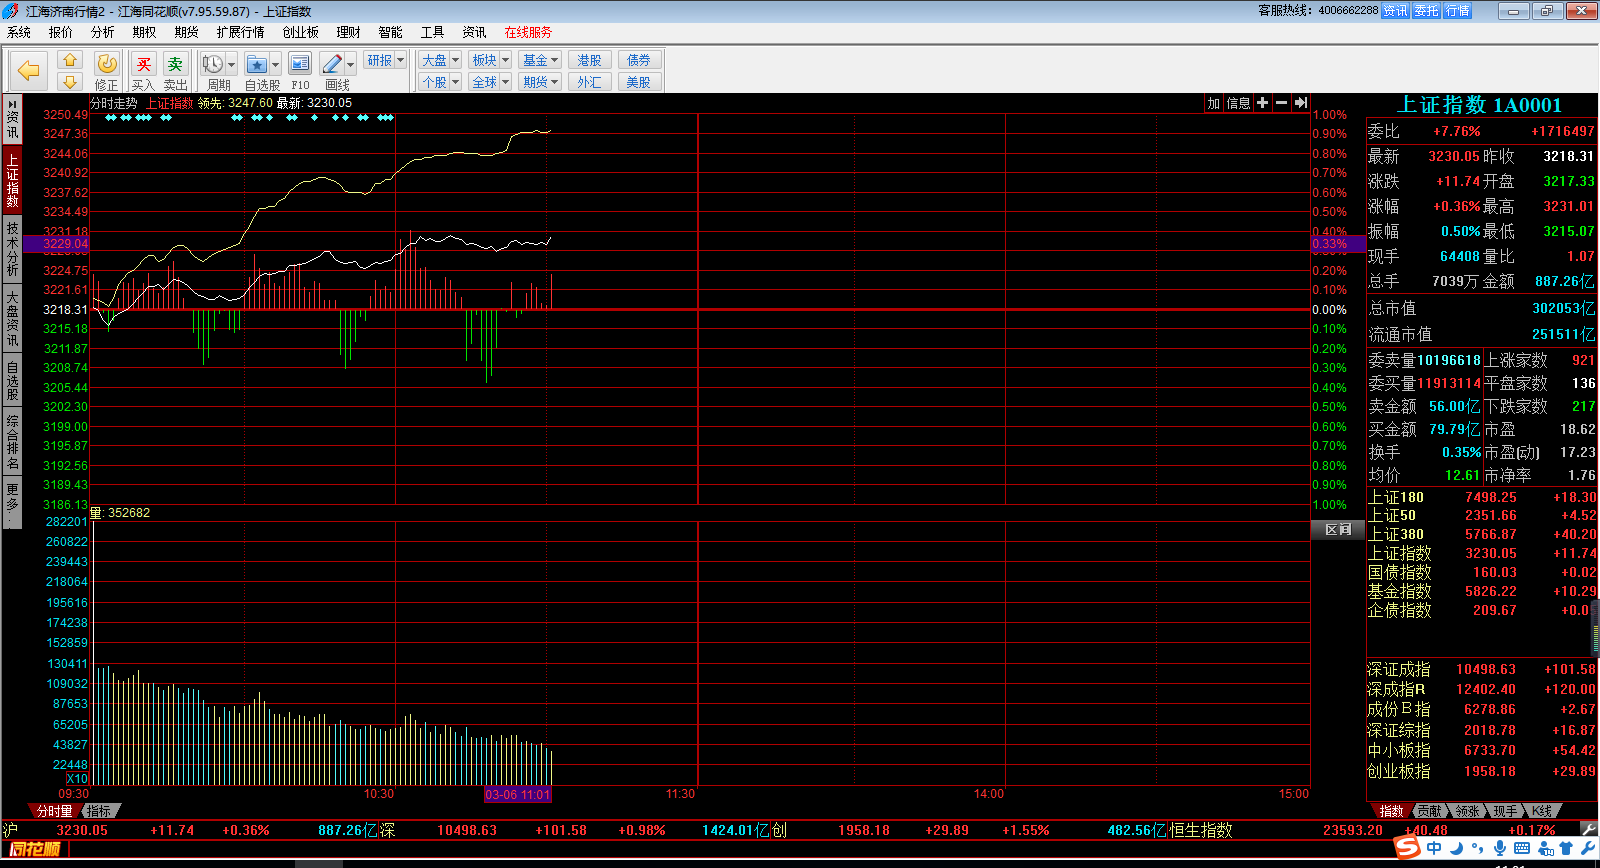The image size is (1600, 868).
Task: Click the yellow back arrow button
Action: pos(28,70)
